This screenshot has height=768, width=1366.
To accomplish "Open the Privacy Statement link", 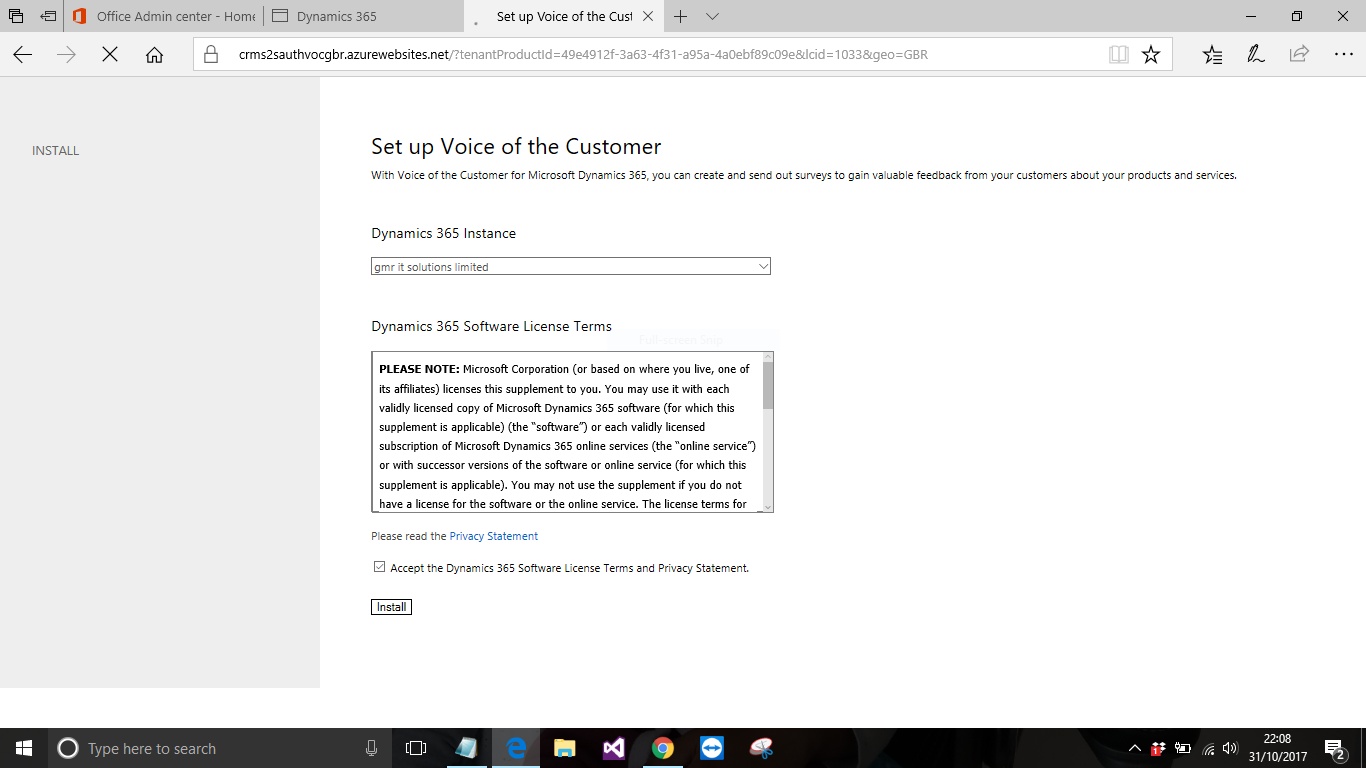I will [x=494, y=536].
